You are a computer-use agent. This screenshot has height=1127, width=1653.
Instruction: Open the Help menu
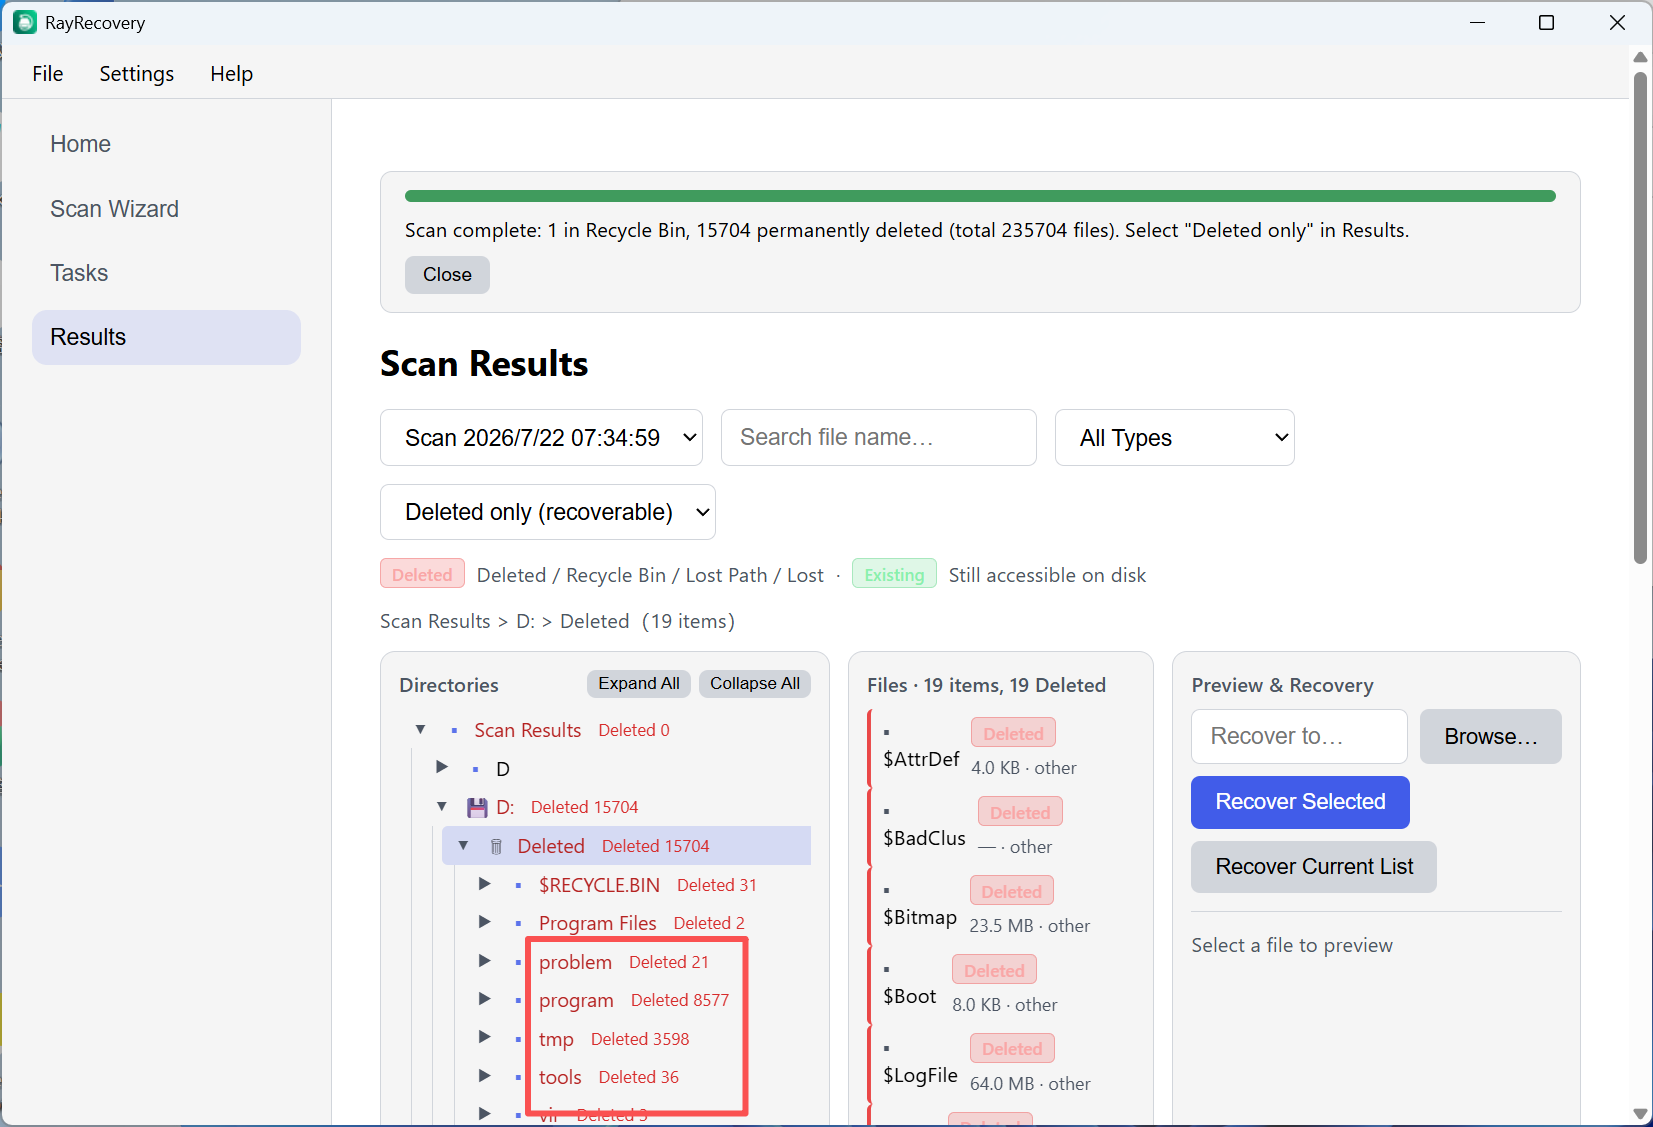(x=231, y=74)
